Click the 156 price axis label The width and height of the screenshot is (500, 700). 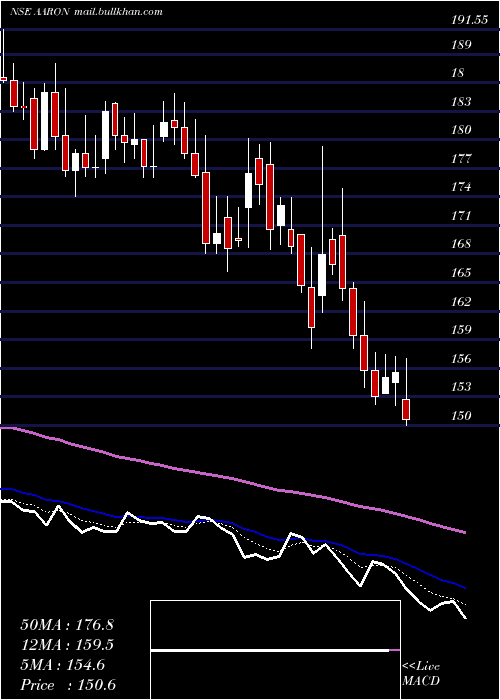pyautogui.click(x=461, y=358)
